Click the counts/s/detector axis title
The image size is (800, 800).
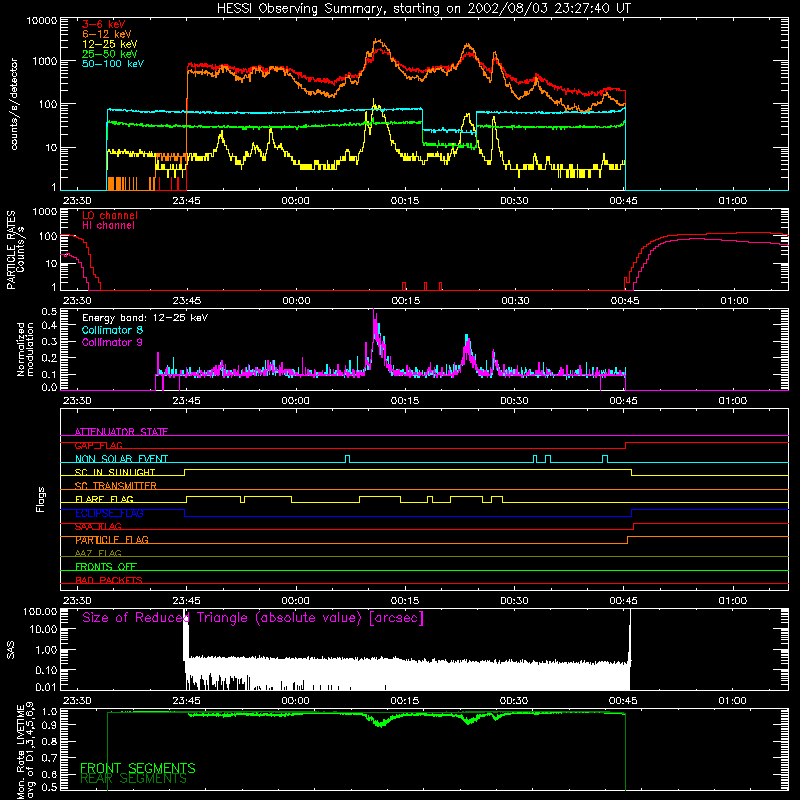pyautogui.click(x=14, y=104)
